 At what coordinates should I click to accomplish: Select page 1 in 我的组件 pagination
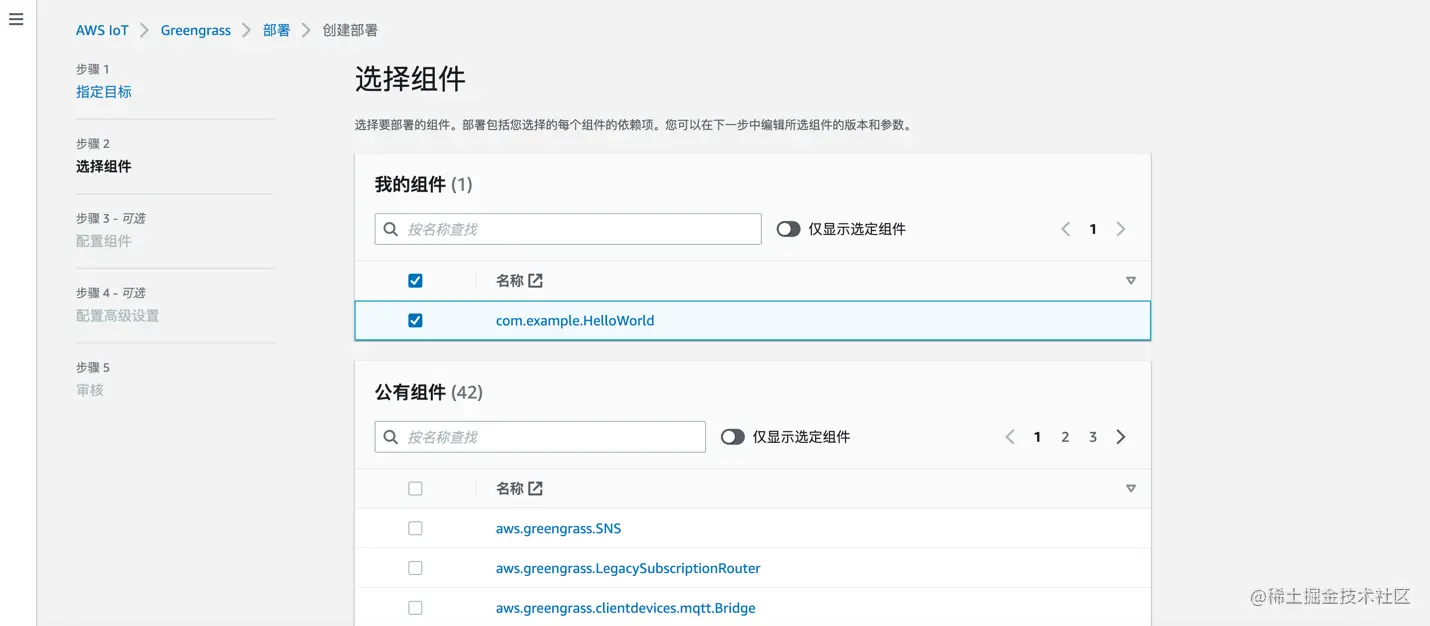(1093, 229)
